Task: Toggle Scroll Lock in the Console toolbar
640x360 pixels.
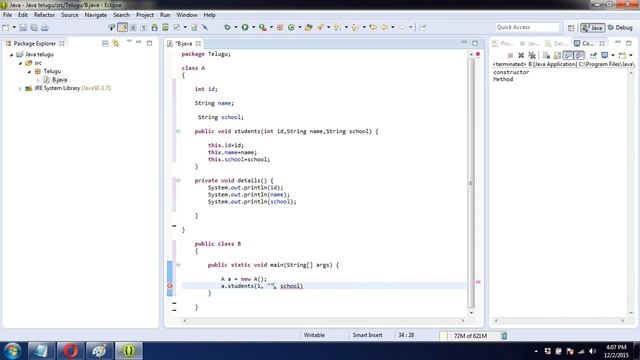Action: (x=557, y=55)
